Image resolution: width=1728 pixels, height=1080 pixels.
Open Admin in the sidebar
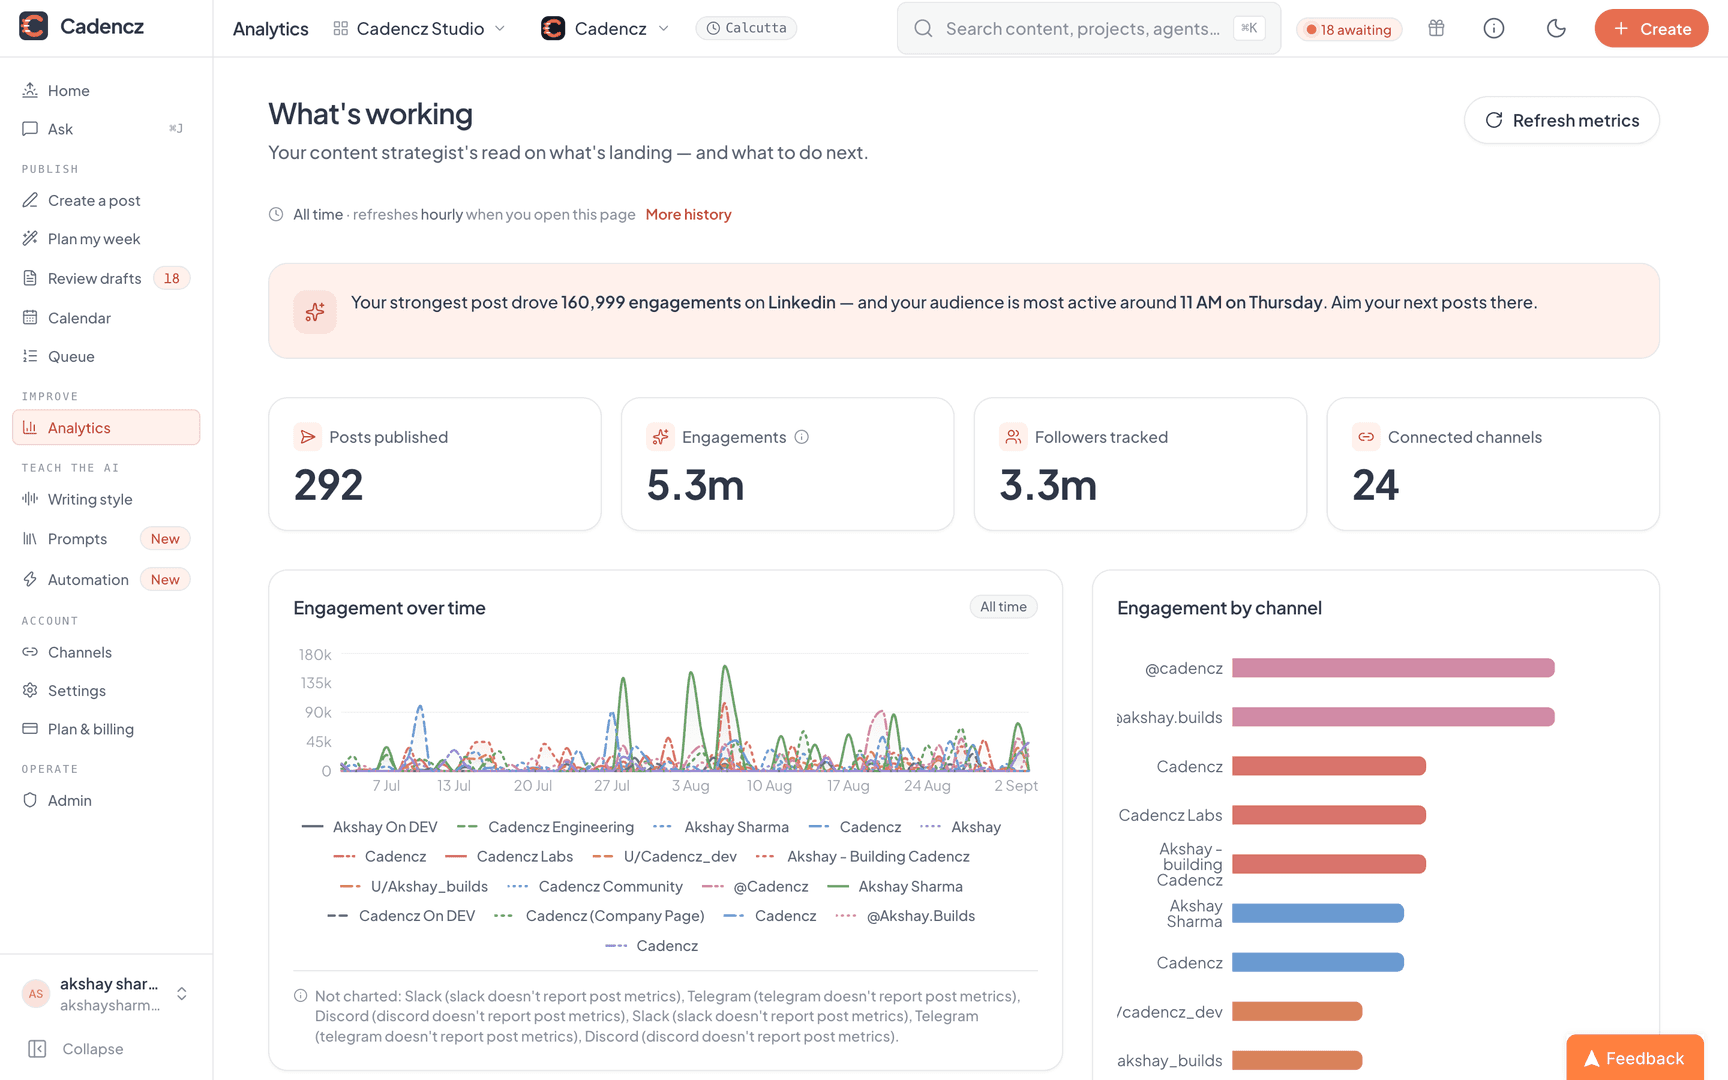coord(106,800)
